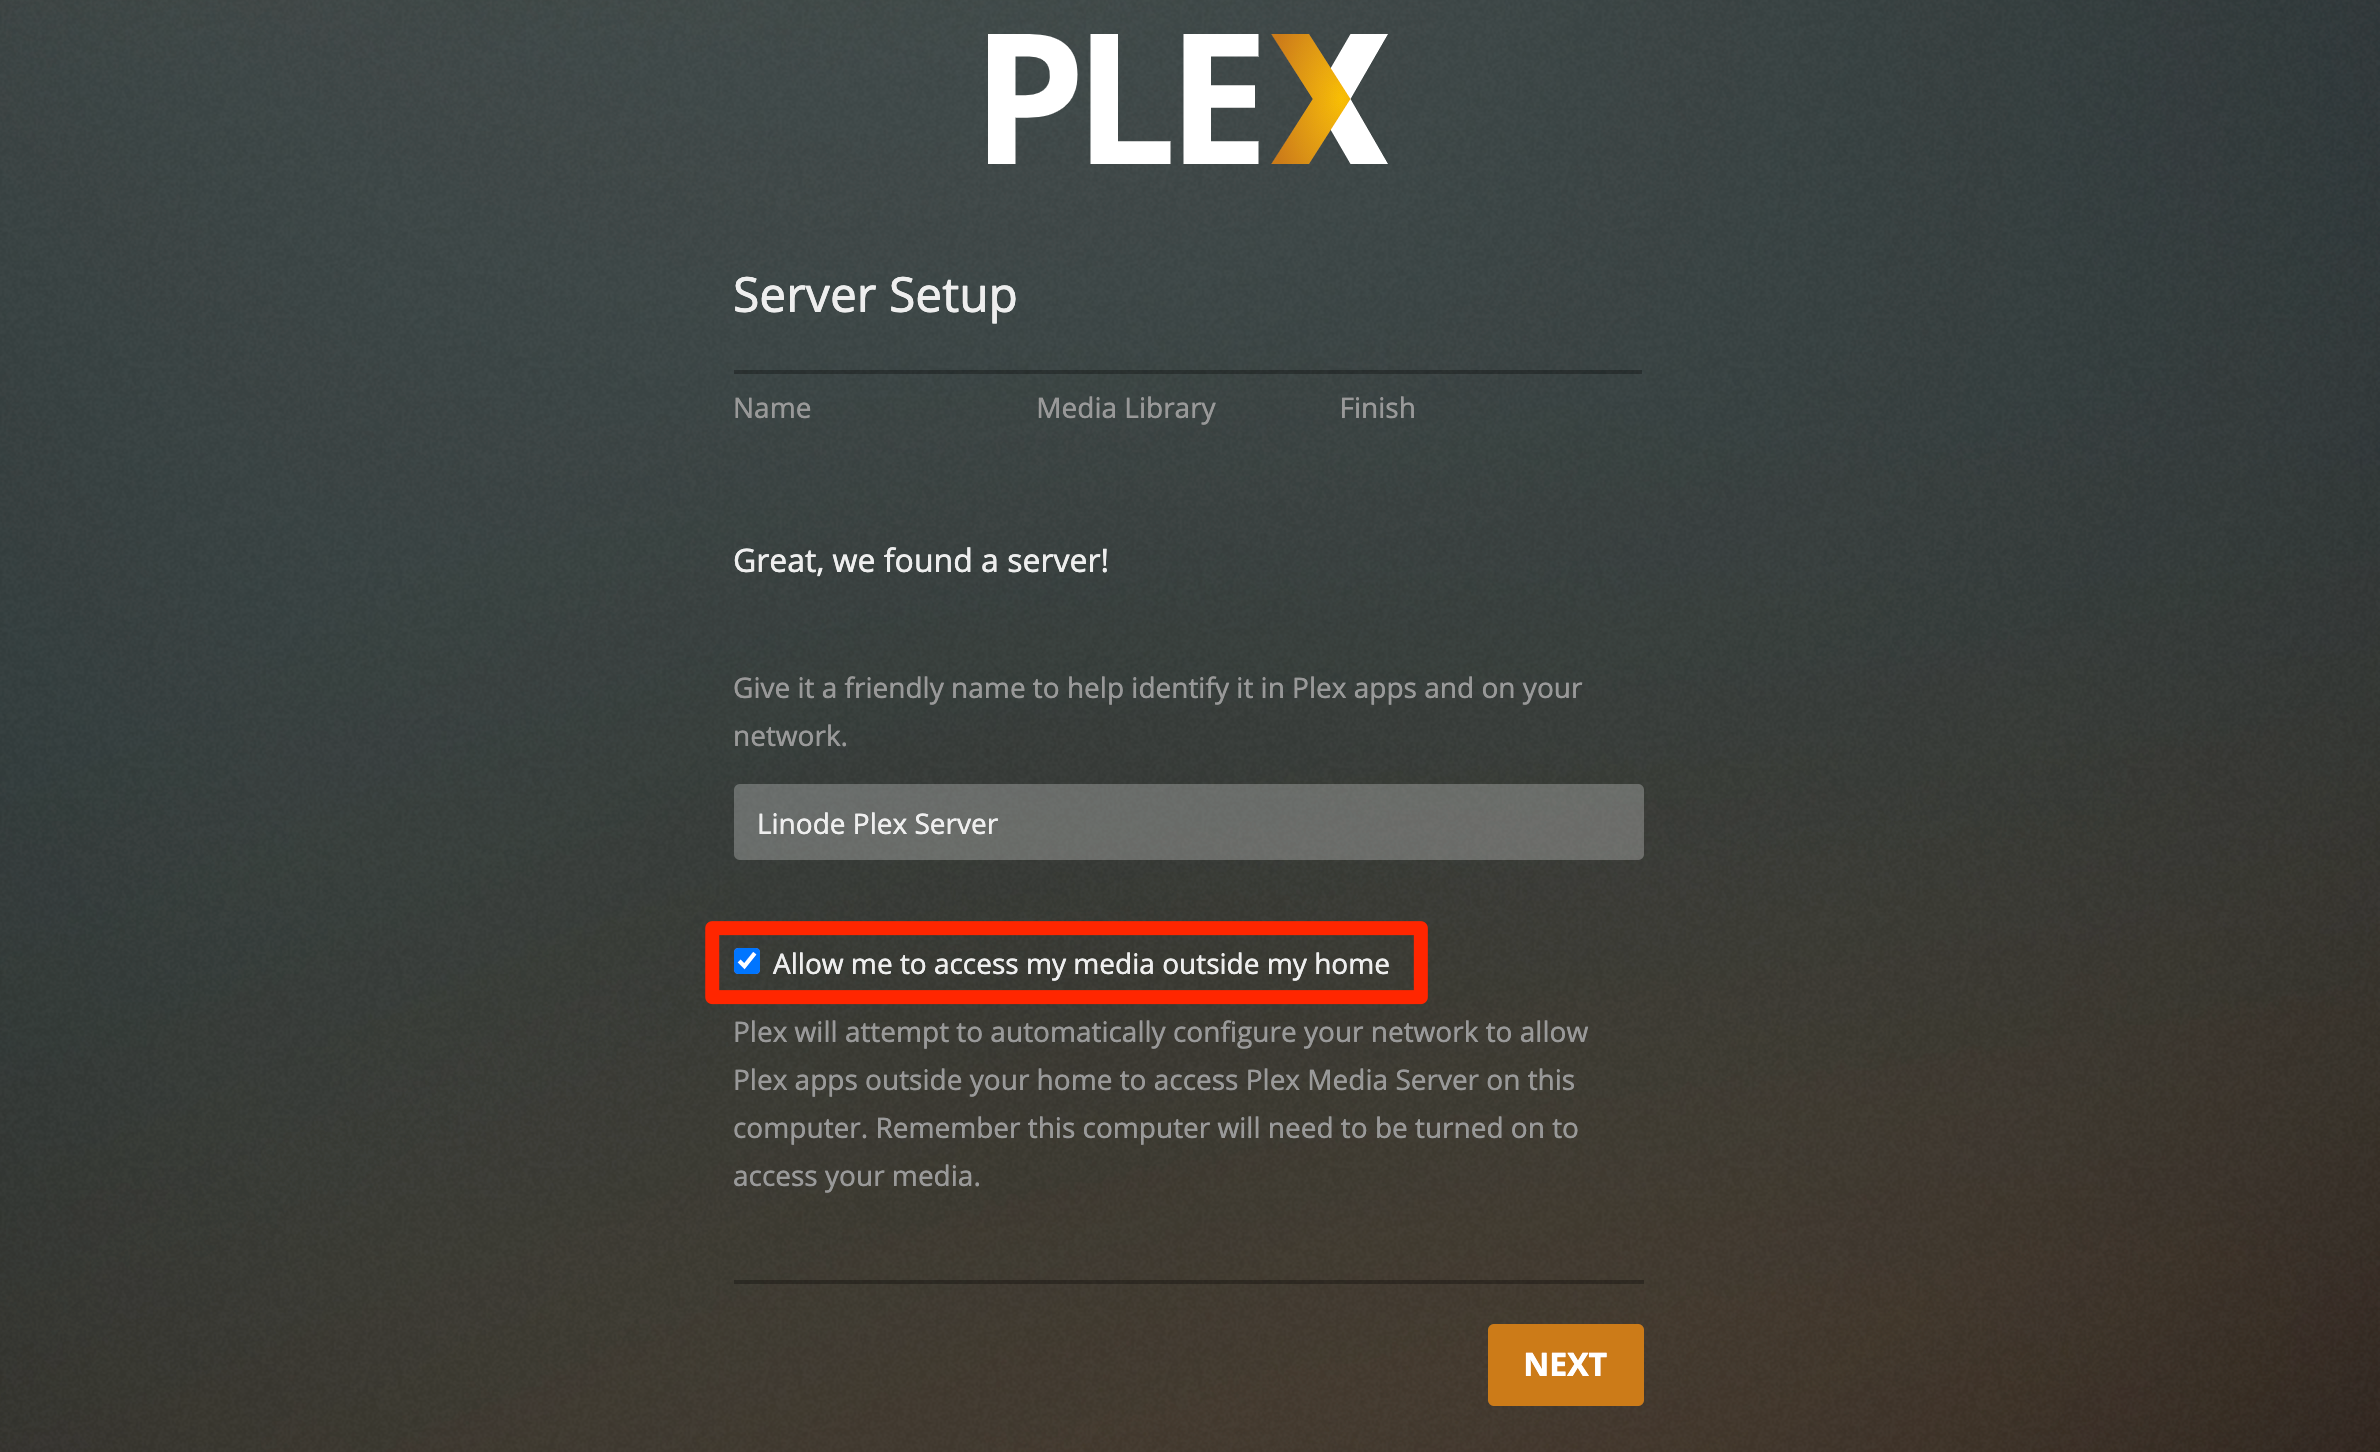Click the Name step in the wizard
Viewport: 2380px width, 1452px height.
(x=771, y=408)
